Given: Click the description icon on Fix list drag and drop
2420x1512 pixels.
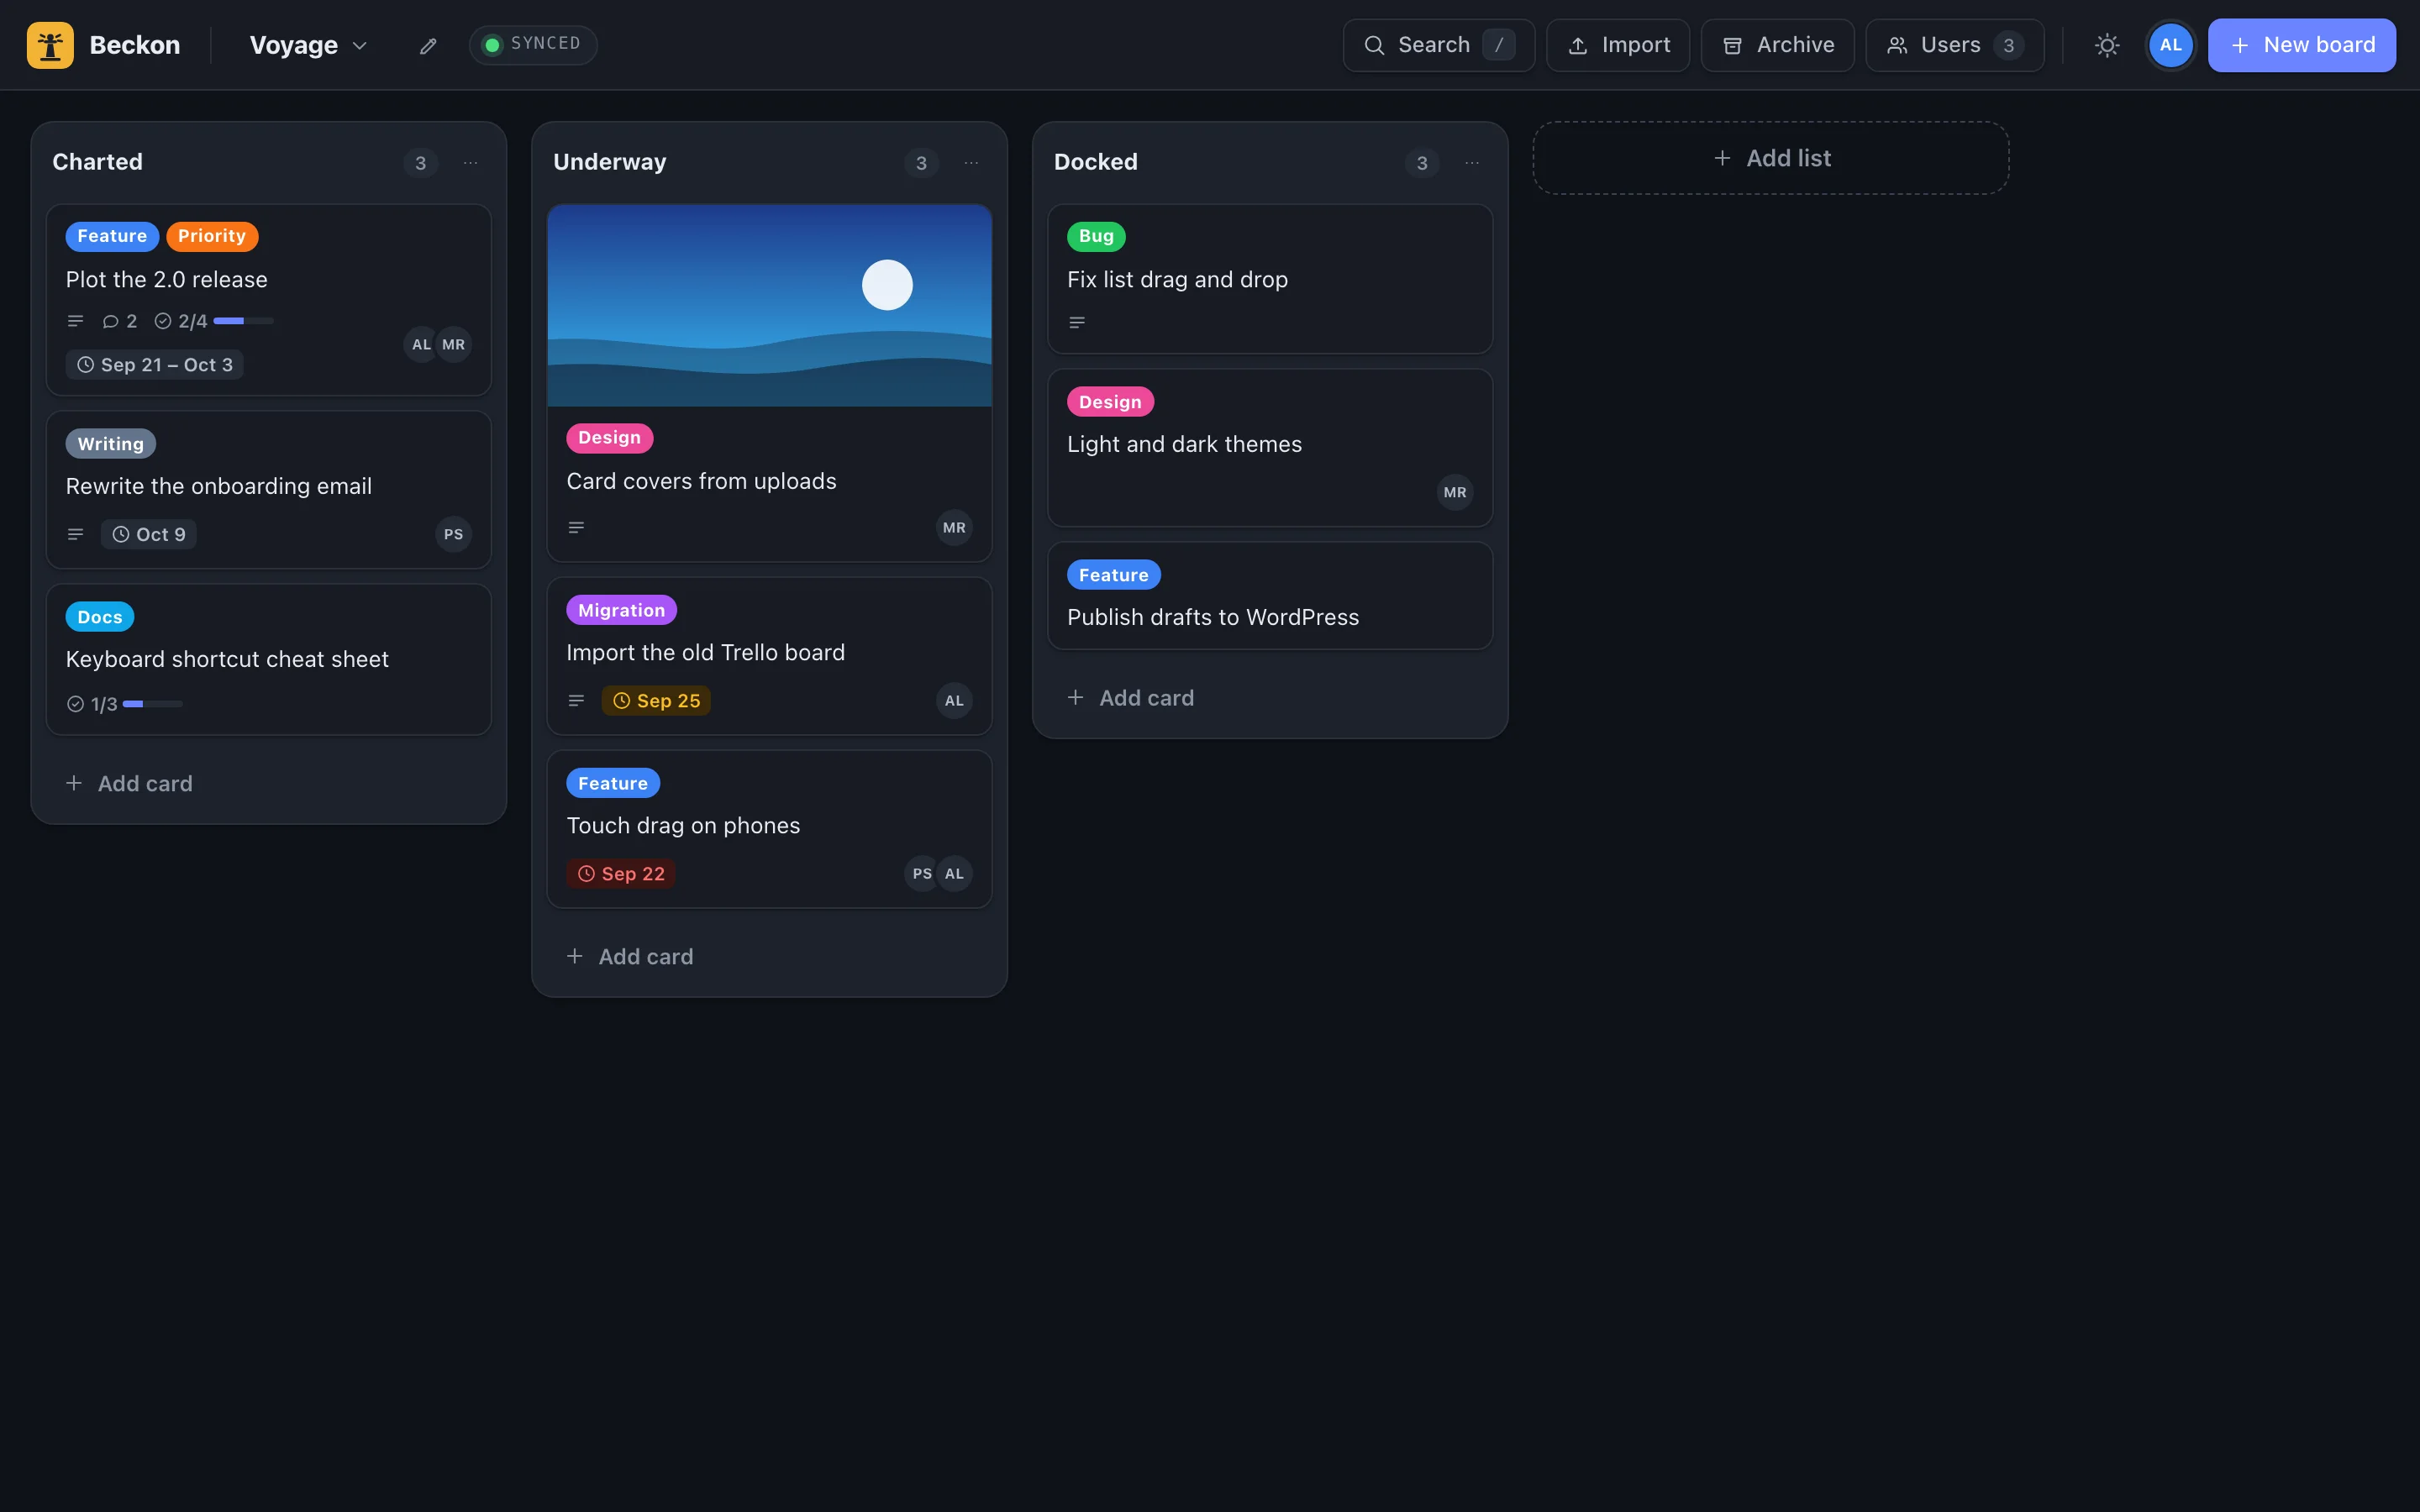Looking at the screenshot, I should coord(1077,322).
